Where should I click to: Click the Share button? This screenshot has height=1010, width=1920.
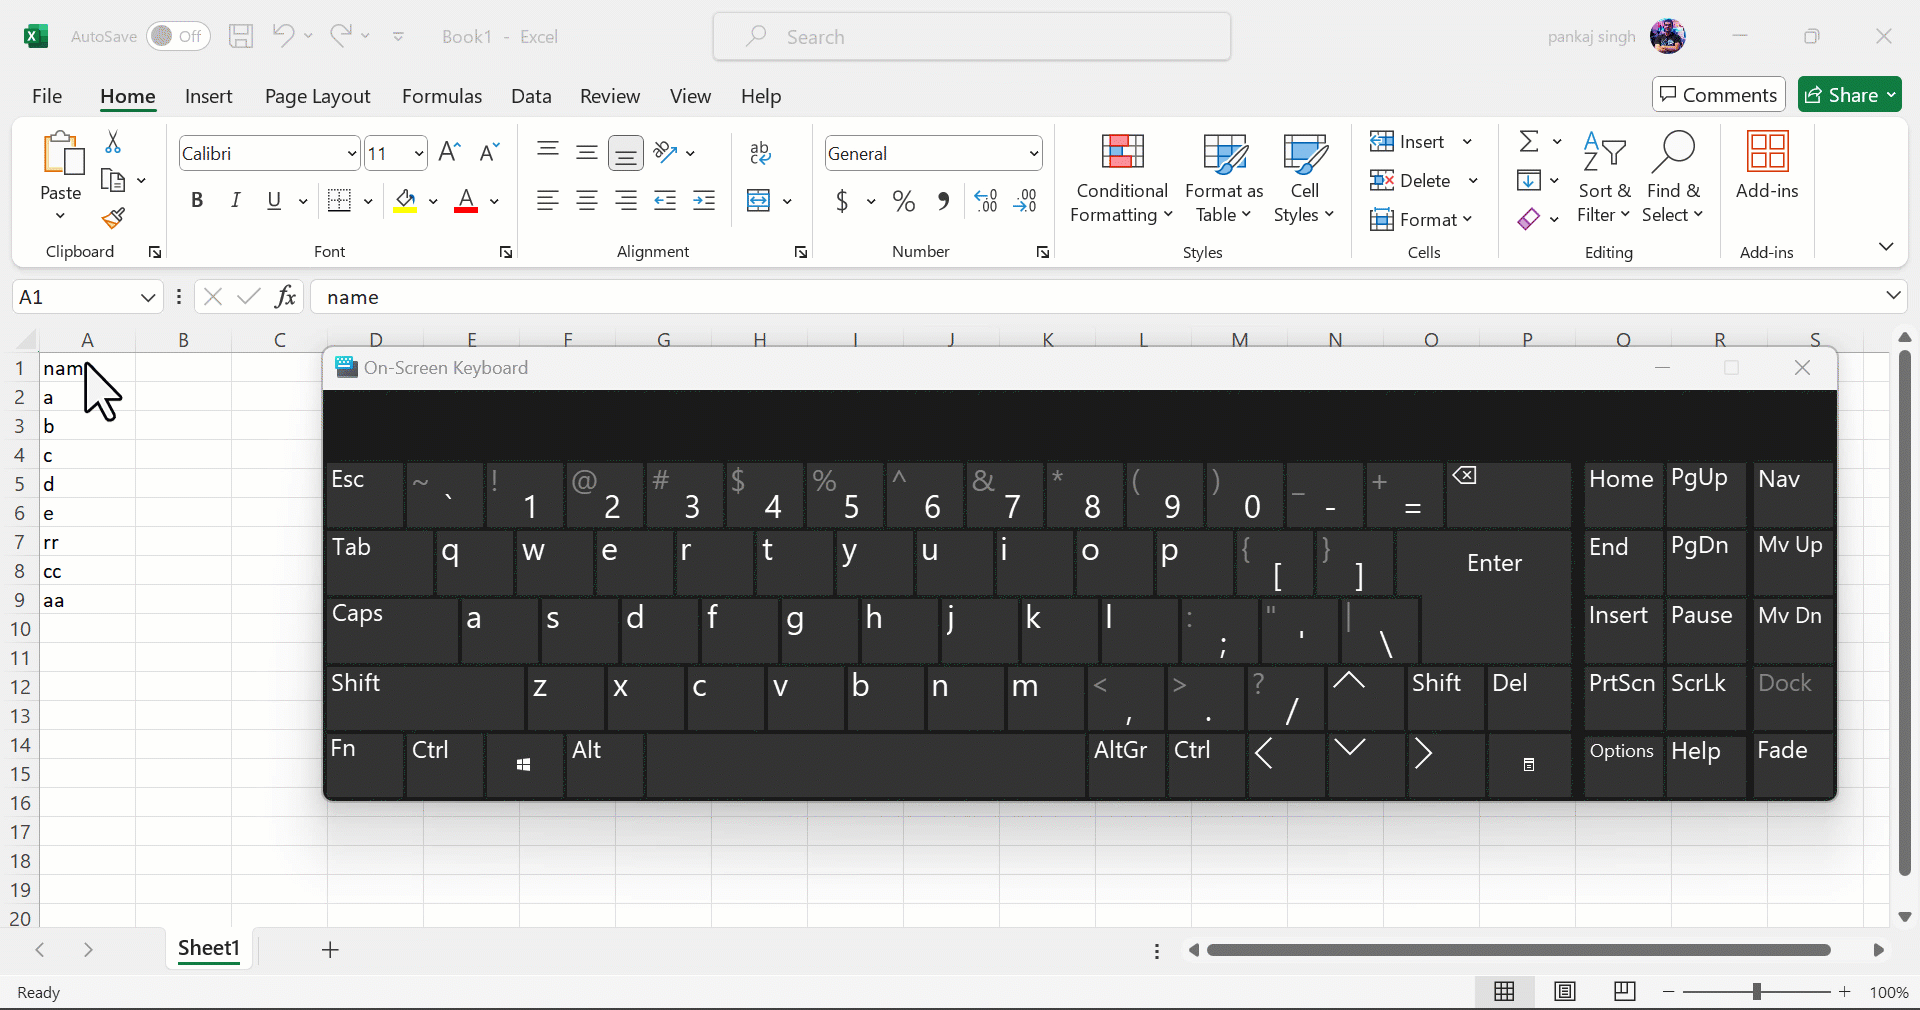(x=1849, y=94)
